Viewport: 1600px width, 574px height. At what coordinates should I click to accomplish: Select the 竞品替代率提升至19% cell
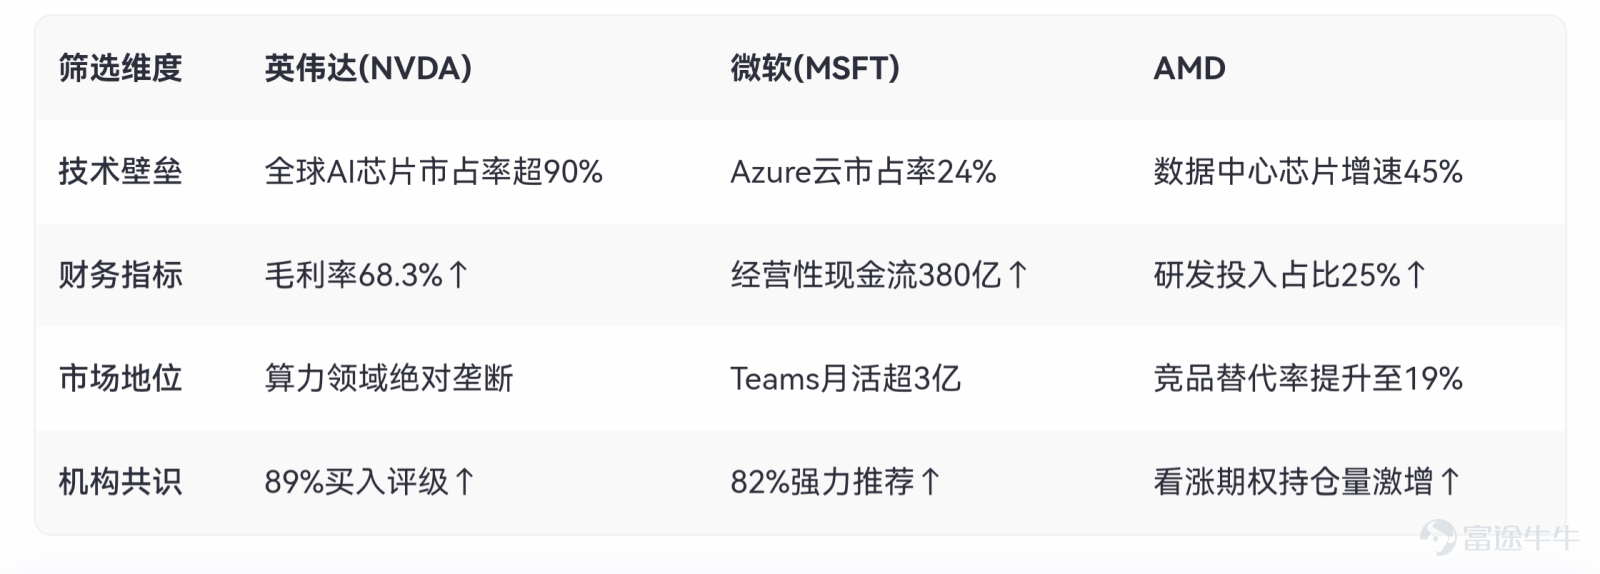pyautogui.click(x=1308, y=379)
